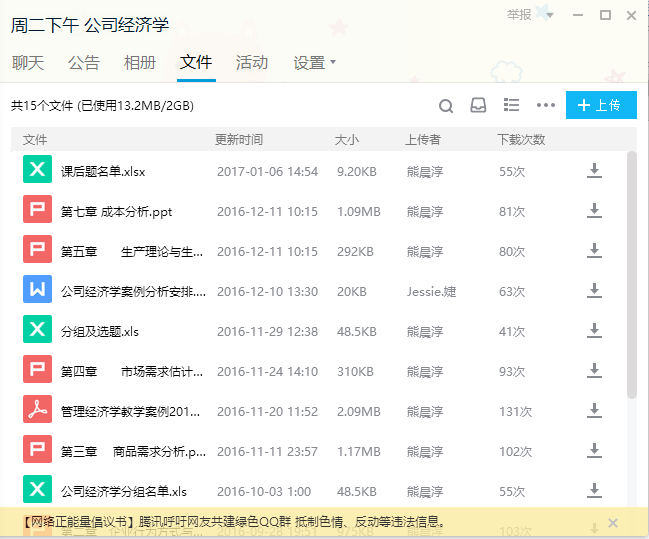Sort files by 更新时间 column header

tap(239, 140)
